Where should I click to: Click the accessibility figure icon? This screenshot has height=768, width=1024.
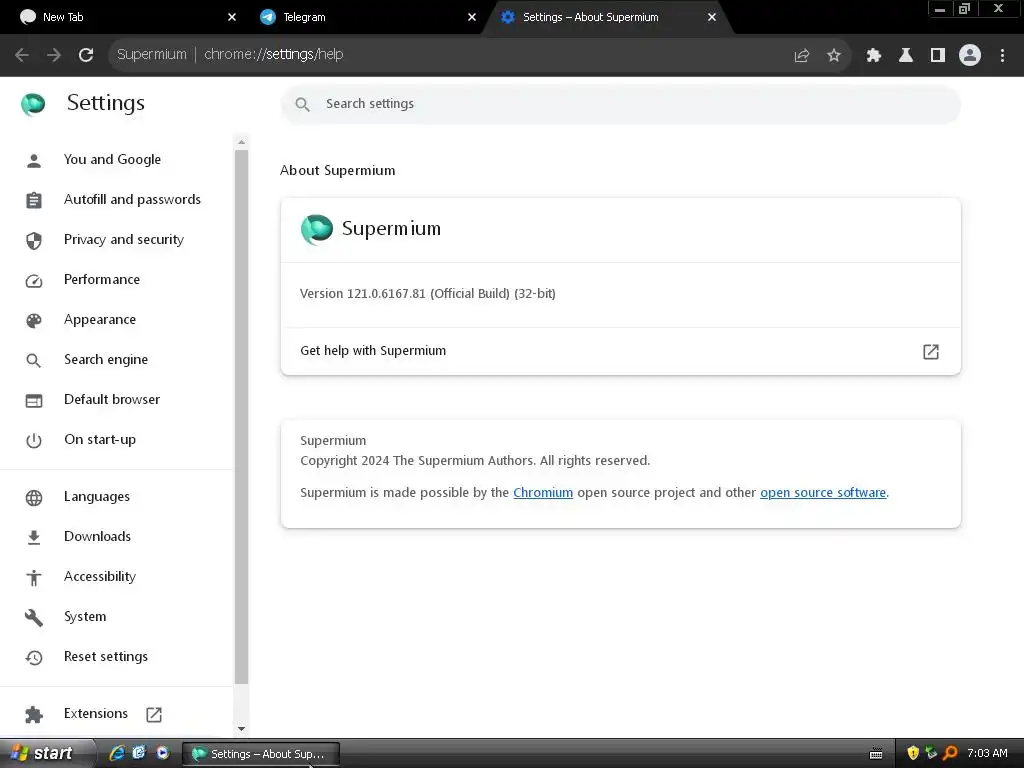coord(34,577)
